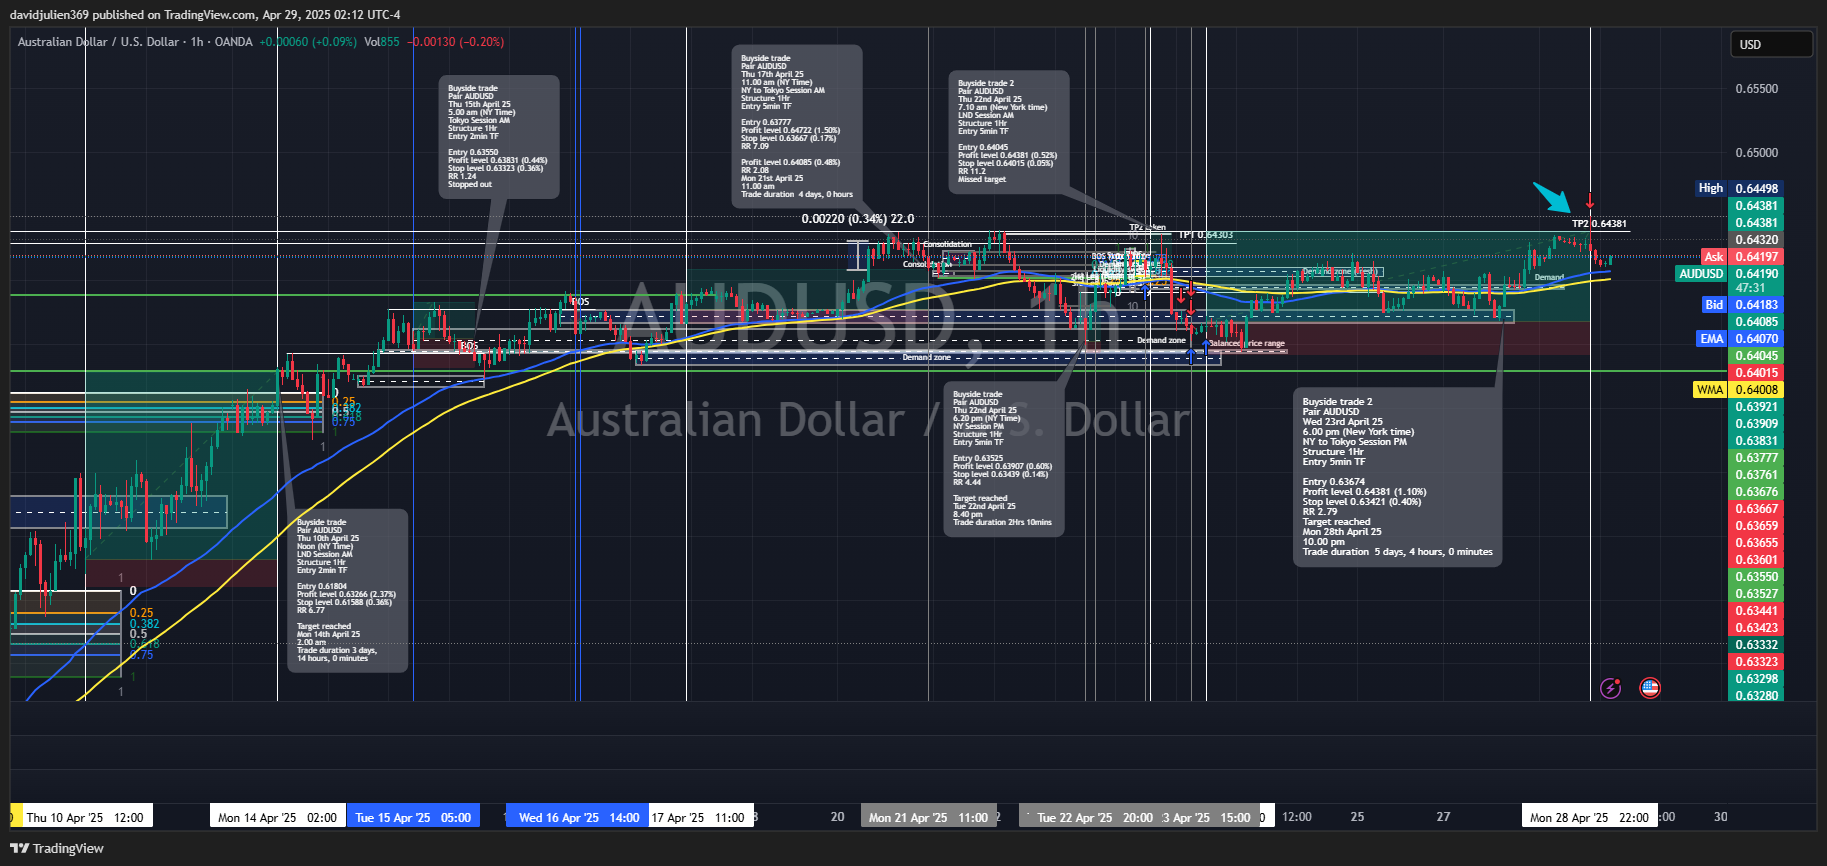Click the 0.63550 green price tag
The width and height of the screenshot is (1827, 866).
point(1757,577)
